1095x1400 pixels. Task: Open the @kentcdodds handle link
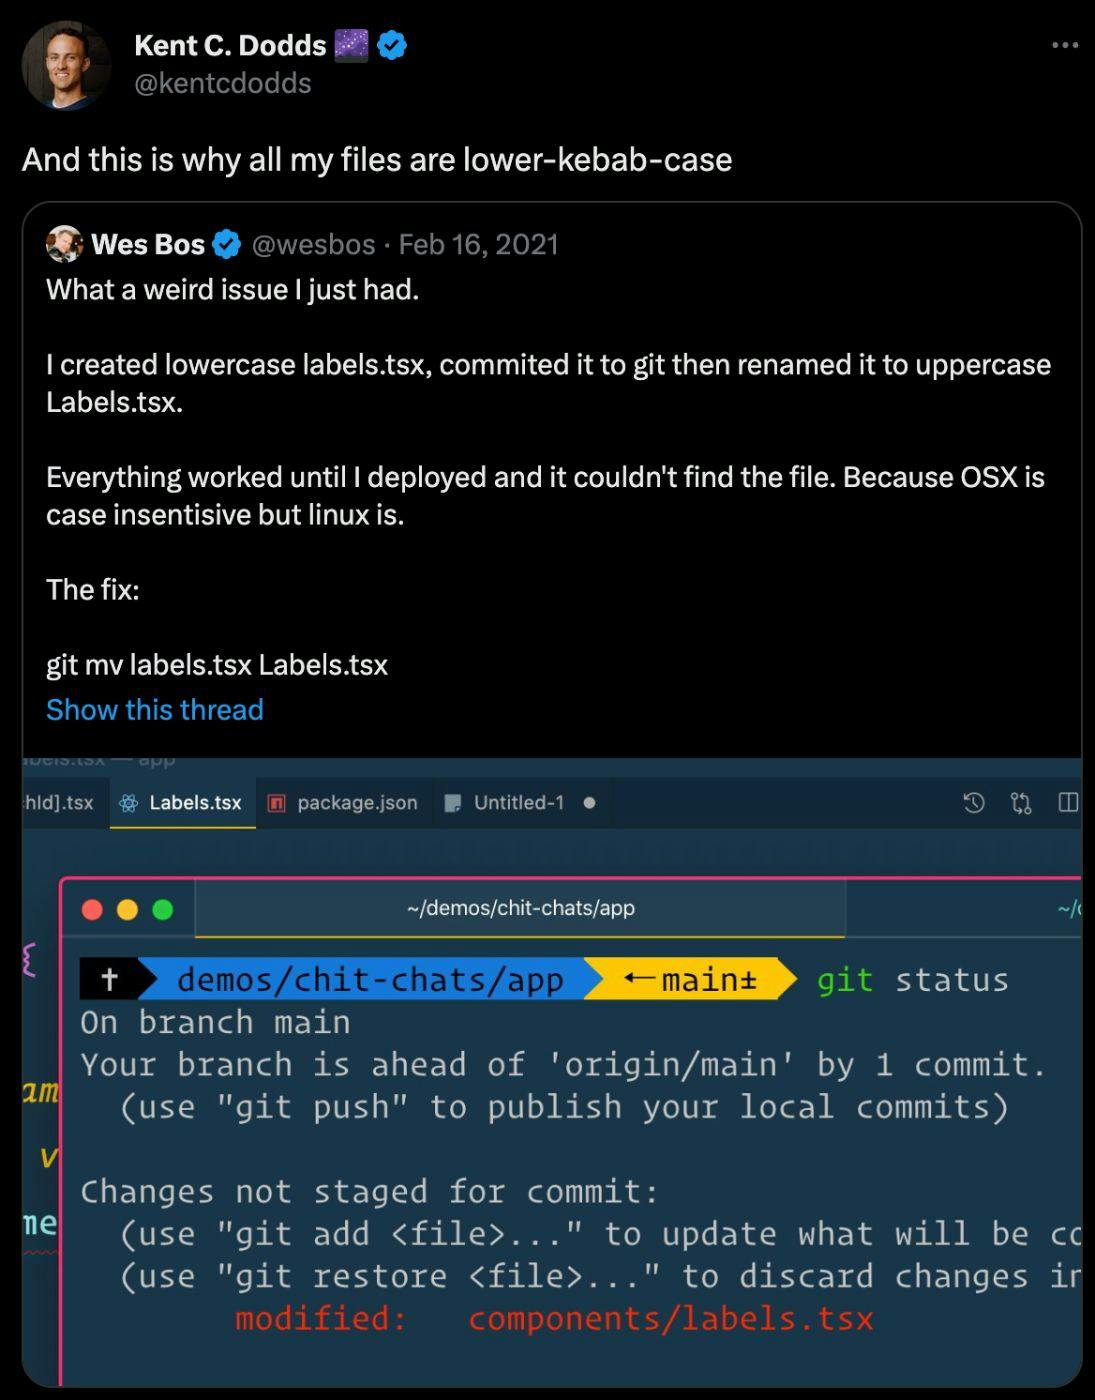[x=223, y=83]
